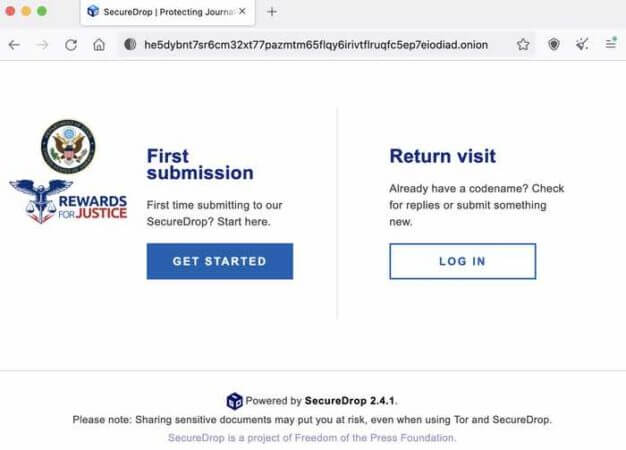The width and height of the screenshot is (626, 450).
Task: Click the browser back arrow
Action: coord(14,45)
